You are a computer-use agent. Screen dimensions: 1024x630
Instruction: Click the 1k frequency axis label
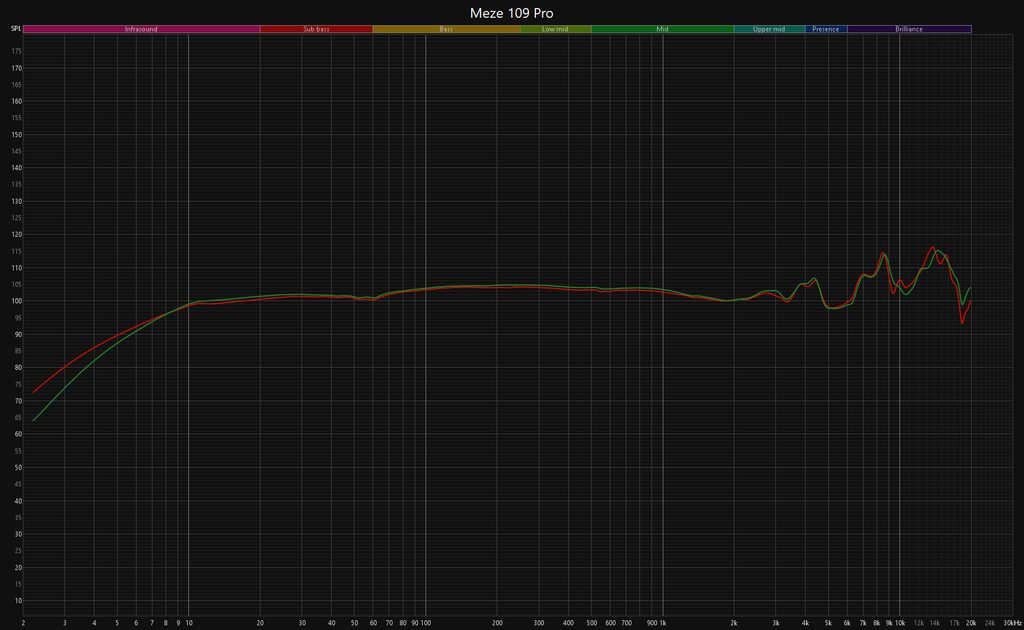tap(662, 621)
